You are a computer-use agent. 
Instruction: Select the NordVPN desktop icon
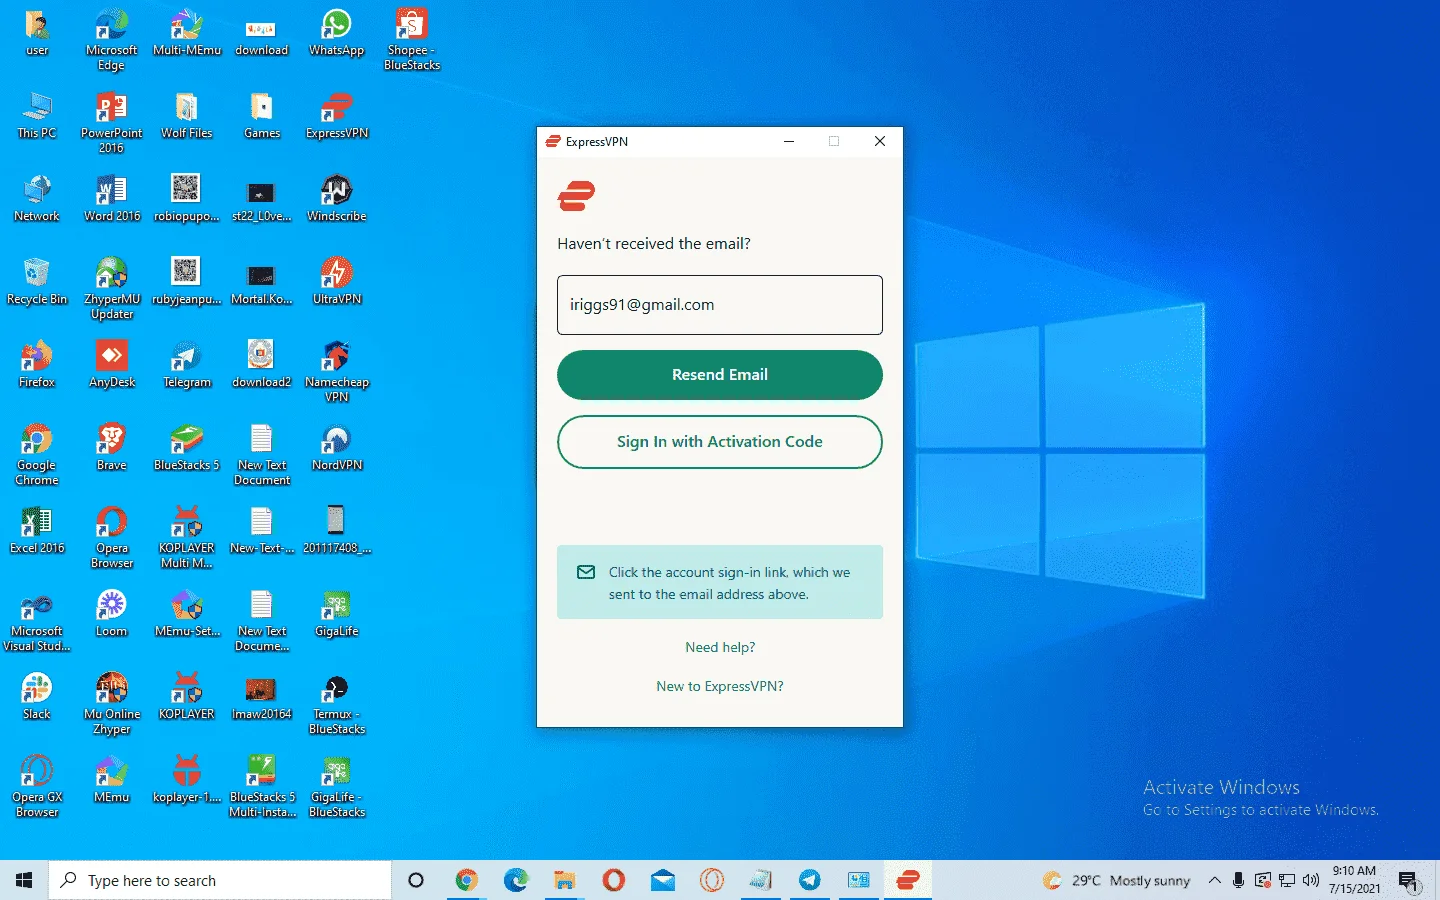point(337,447)
